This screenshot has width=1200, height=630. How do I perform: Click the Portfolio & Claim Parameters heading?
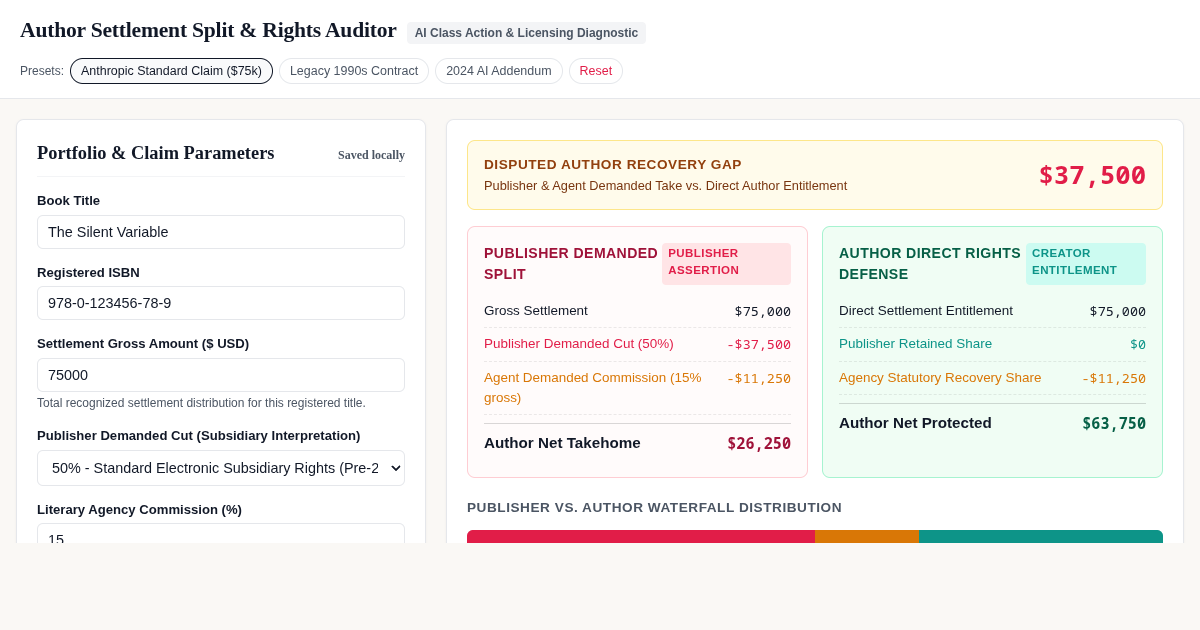tap(156, 153)
